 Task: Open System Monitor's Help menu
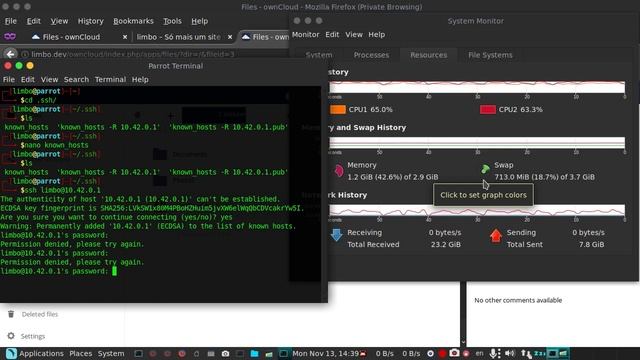[376, 35]
